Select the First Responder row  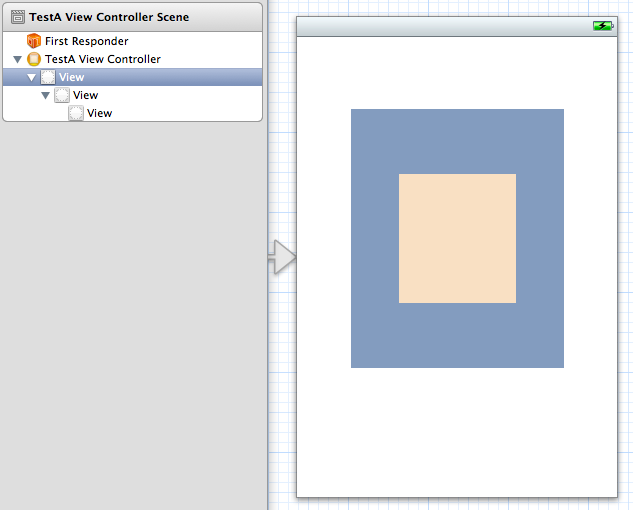[x=132, y=41]
